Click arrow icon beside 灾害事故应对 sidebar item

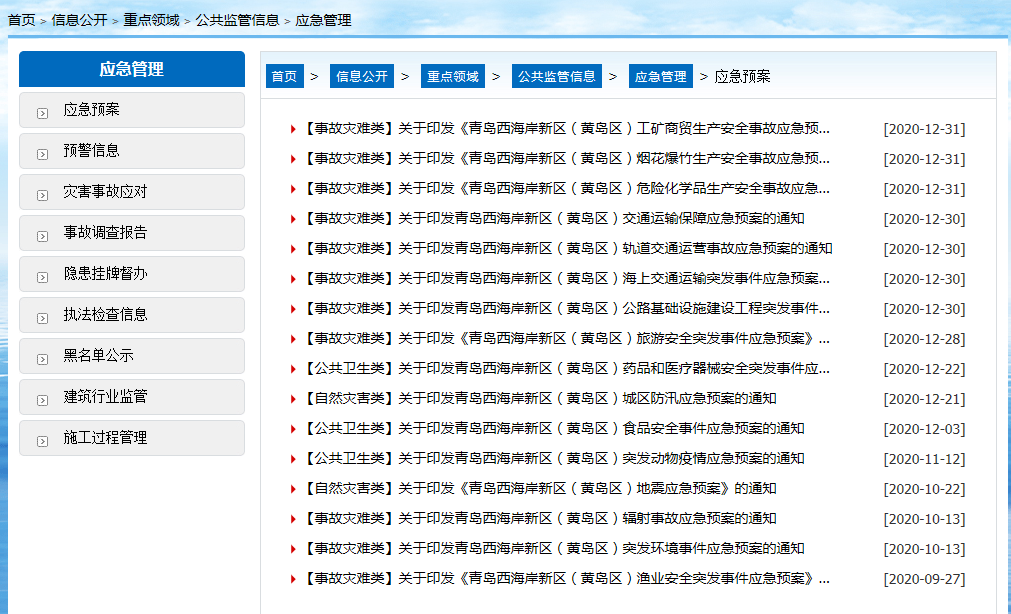tap(42, 194)
